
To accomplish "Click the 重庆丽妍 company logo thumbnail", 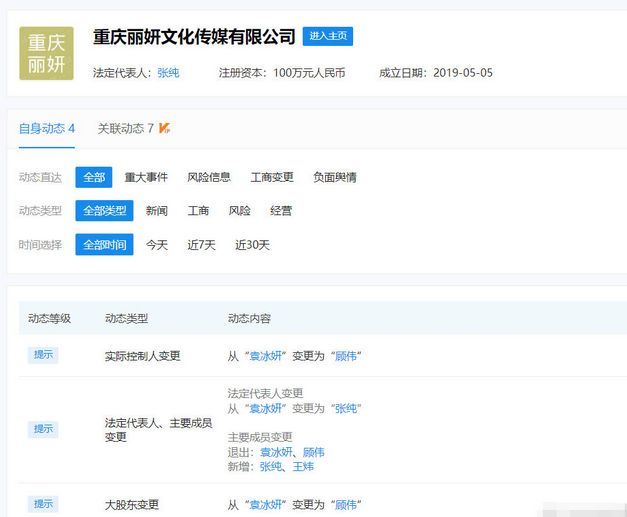I will click(x=46, y=53).
